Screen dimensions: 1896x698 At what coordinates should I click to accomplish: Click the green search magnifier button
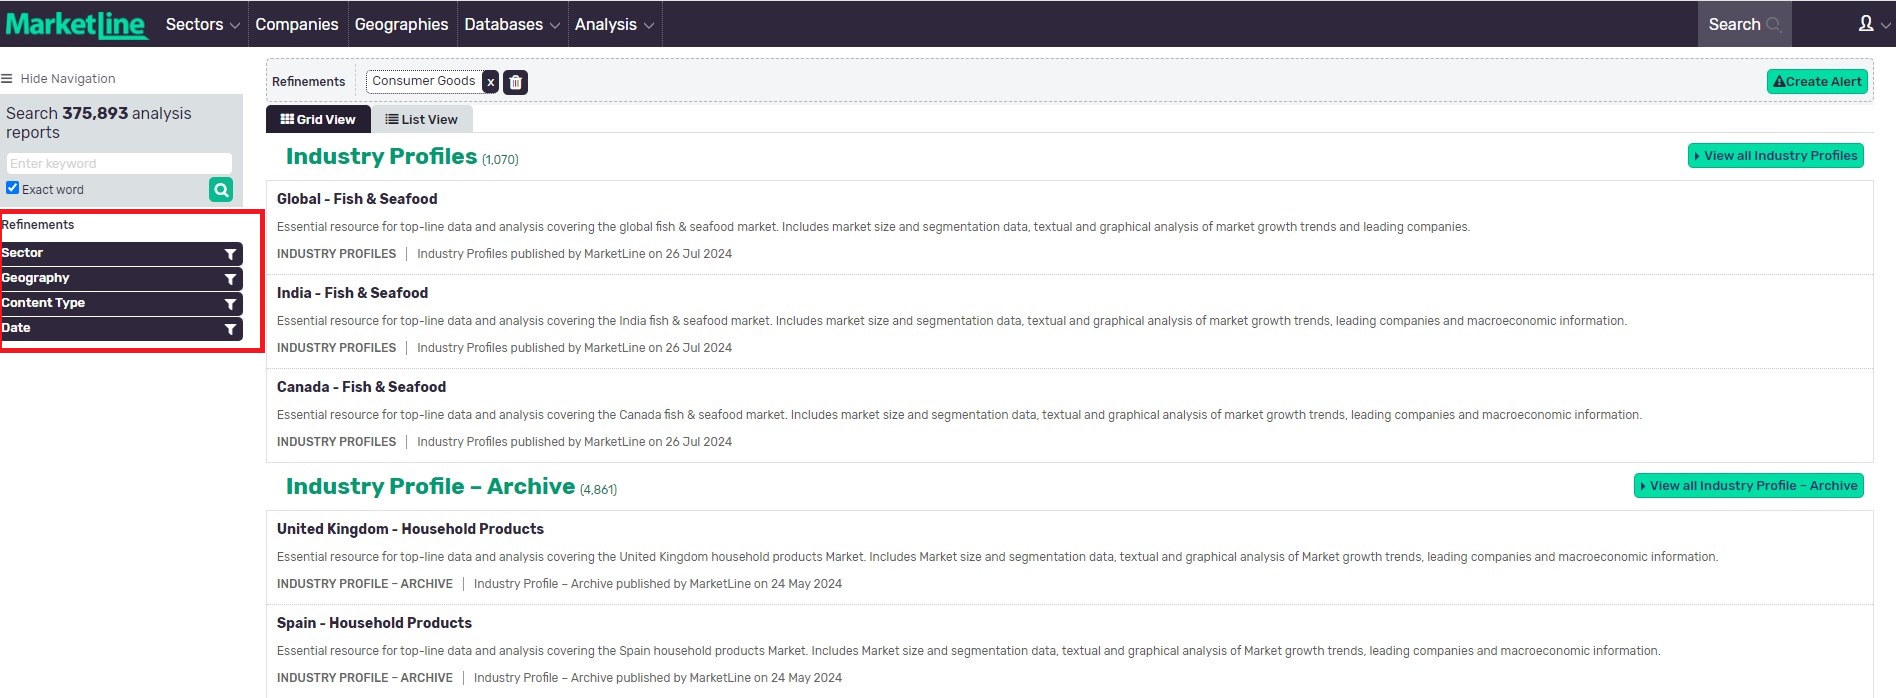click(221, 189)
